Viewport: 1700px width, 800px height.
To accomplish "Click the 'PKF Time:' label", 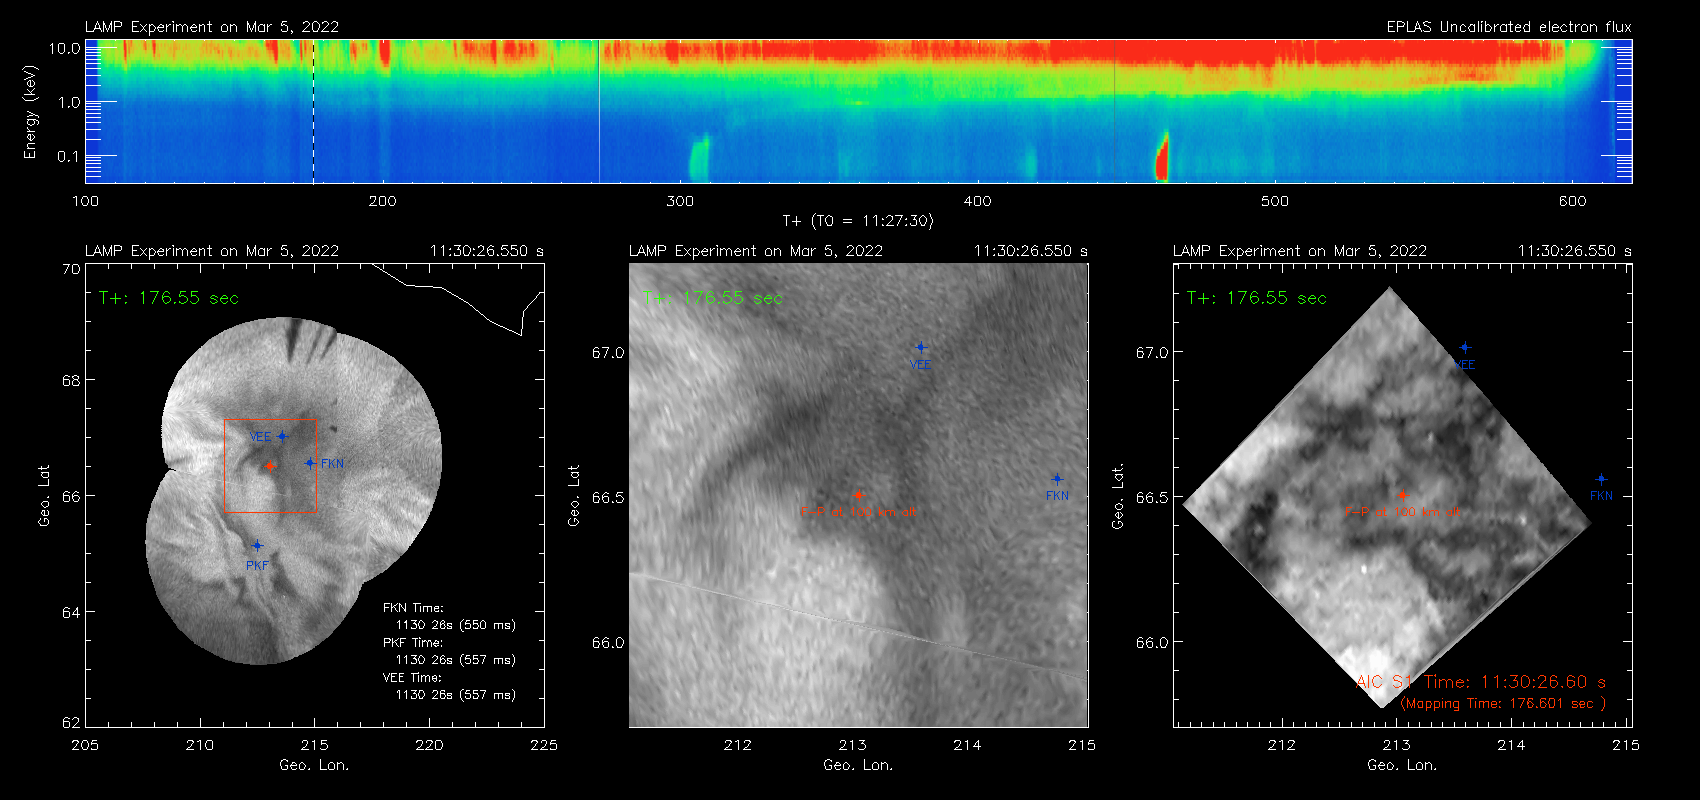I will click(x=413, y=643).
